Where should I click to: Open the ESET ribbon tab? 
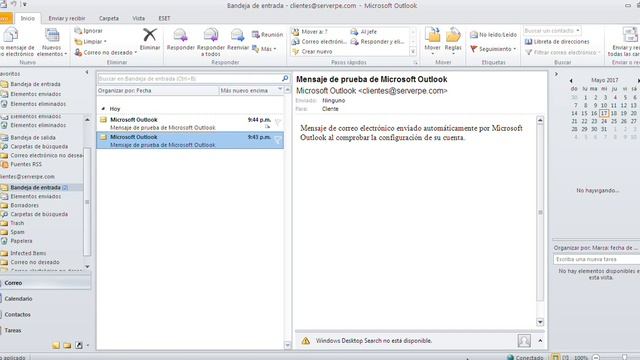click(x=164, y=18)
